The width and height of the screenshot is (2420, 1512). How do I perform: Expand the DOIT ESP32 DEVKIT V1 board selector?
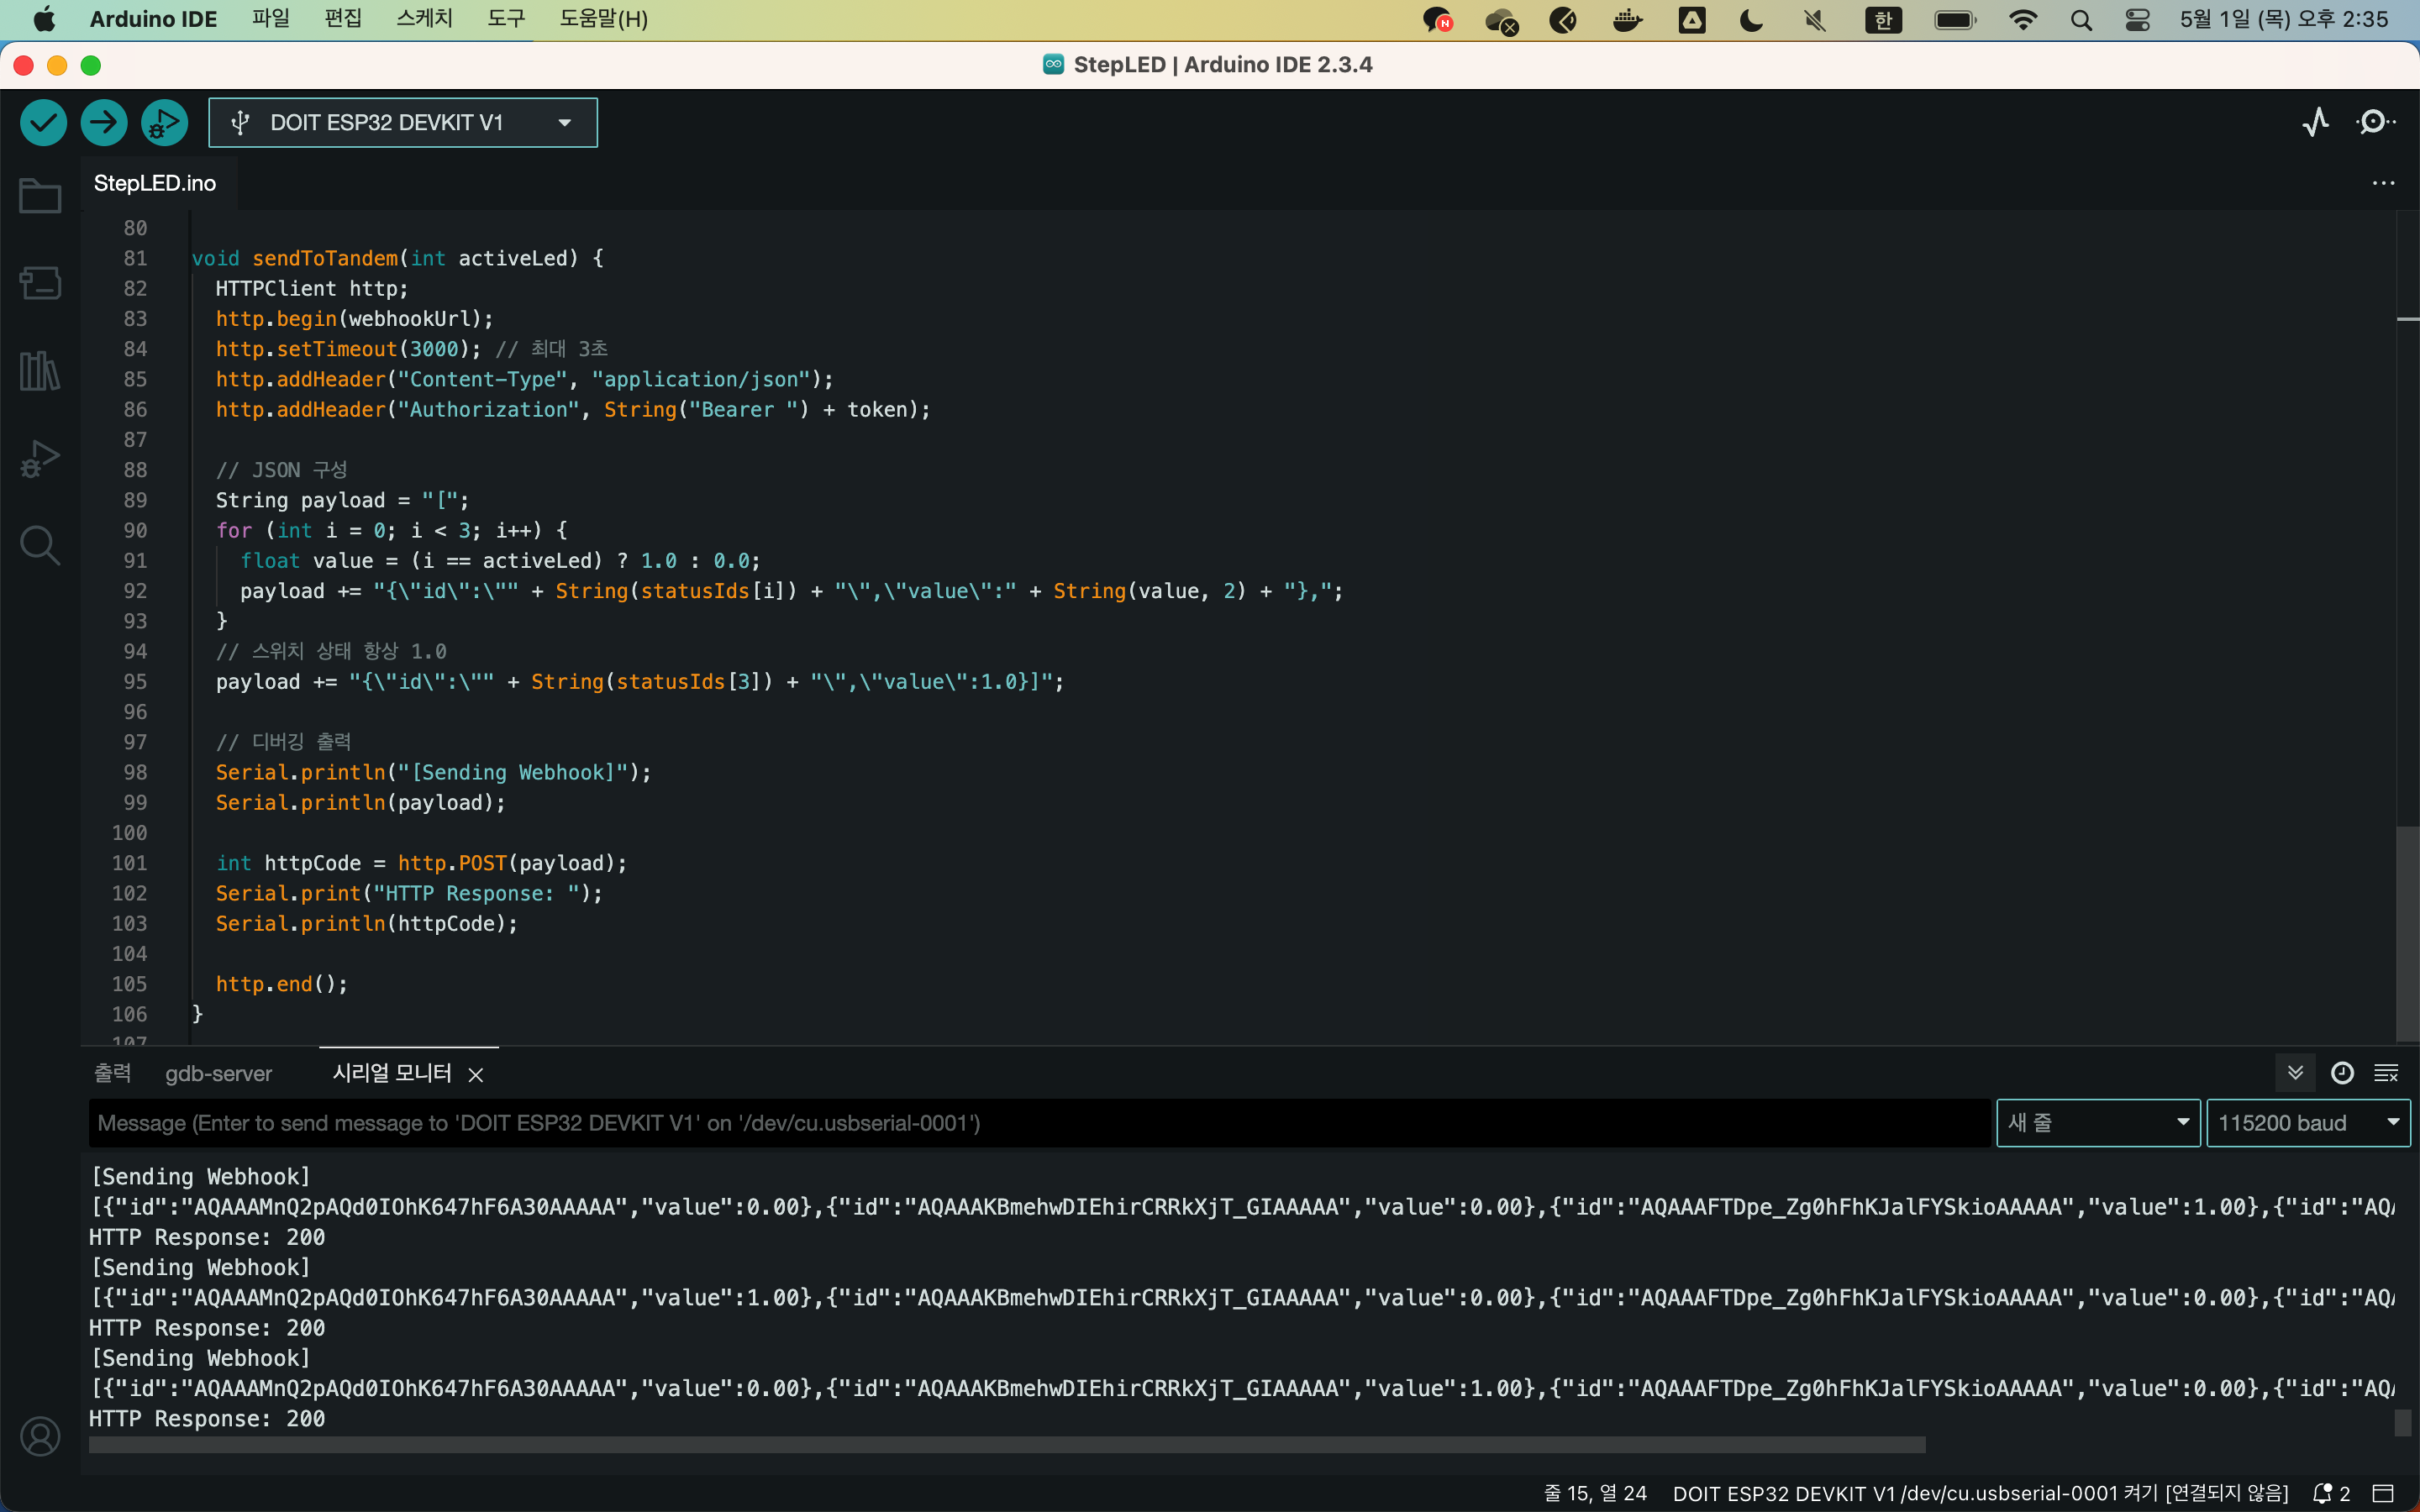[x=402, y=122]
